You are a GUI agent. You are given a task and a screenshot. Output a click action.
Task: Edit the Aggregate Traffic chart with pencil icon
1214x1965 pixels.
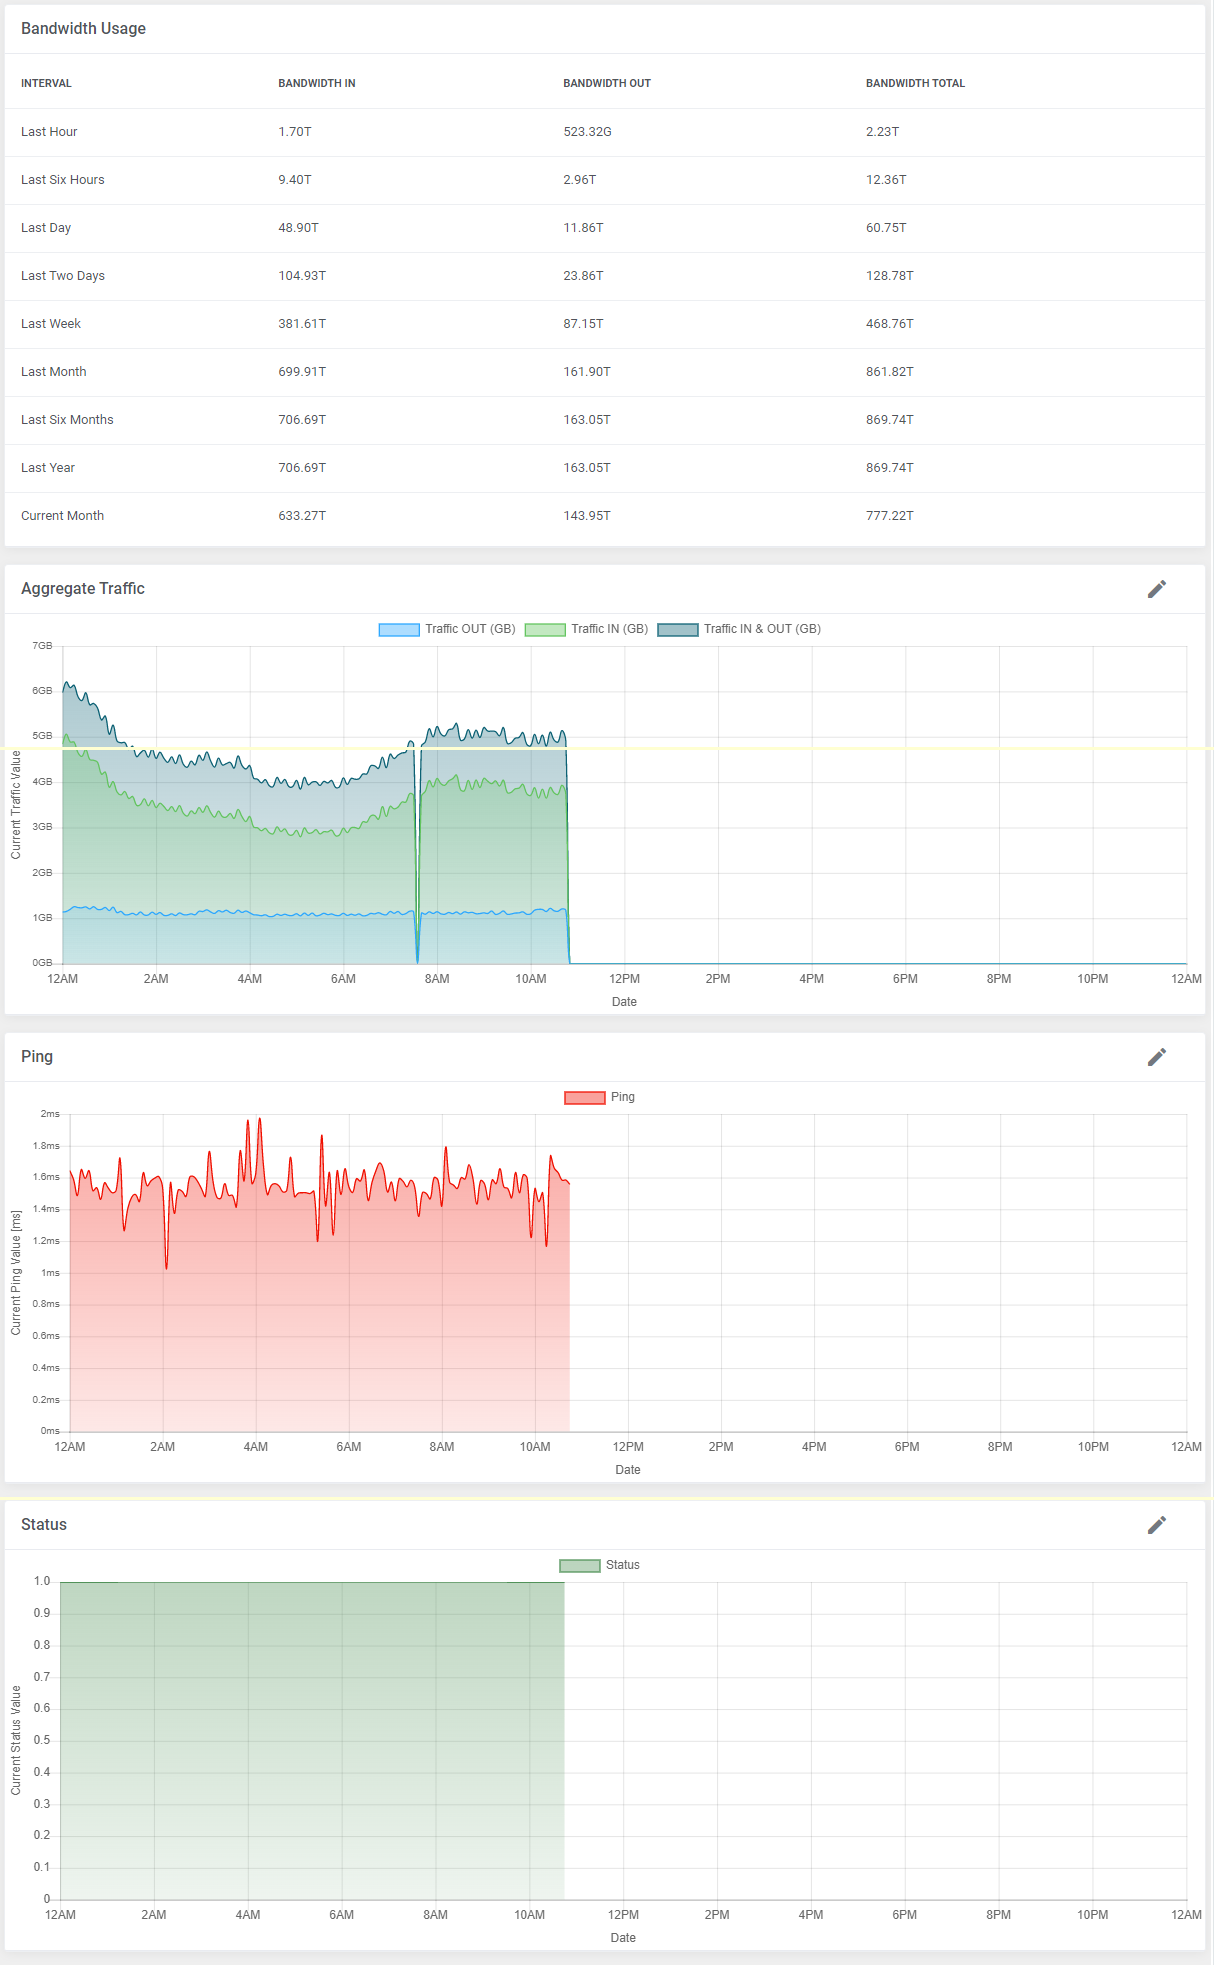1157,589
